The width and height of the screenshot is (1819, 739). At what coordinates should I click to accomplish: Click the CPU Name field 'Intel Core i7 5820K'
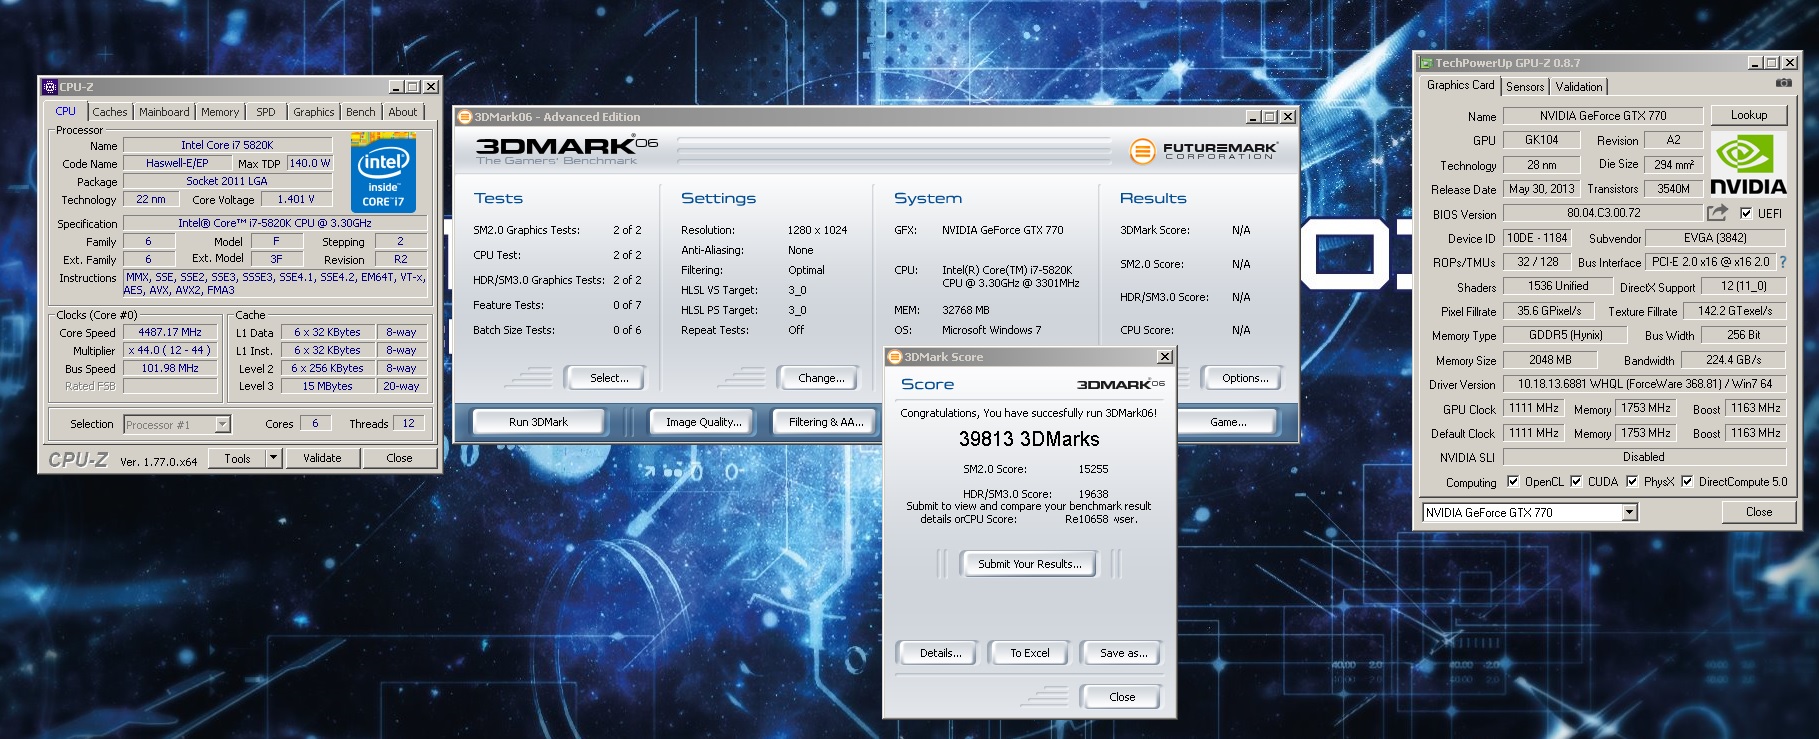[x=227, y=145]
